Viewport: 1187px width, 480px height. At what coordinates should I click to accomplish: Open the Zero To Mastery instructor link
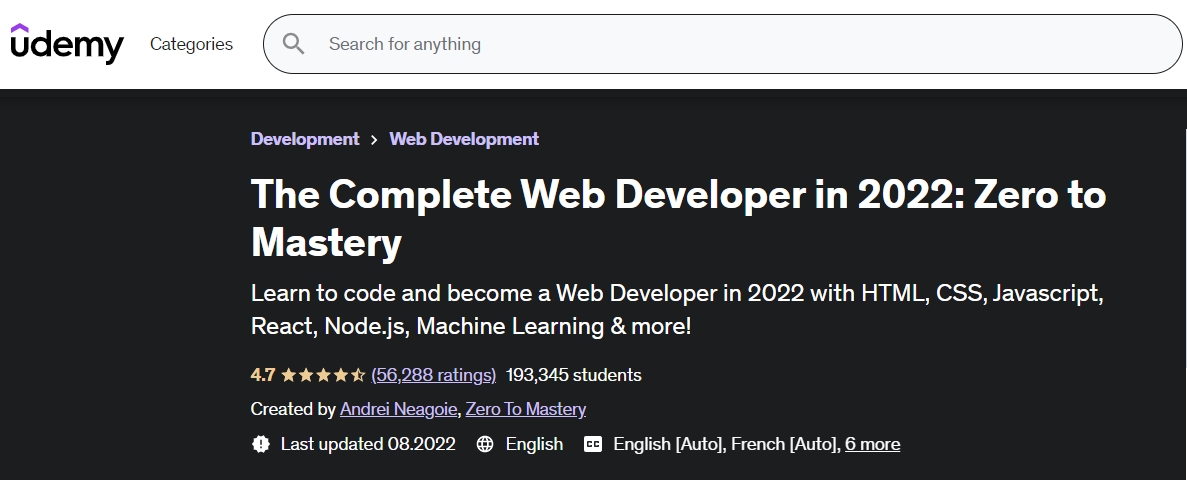525,409
